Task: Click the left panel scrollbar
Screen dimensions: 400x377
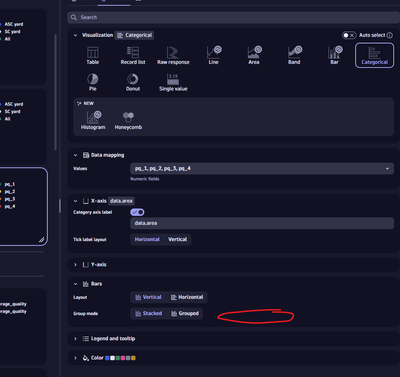Action: click(55, 92)
